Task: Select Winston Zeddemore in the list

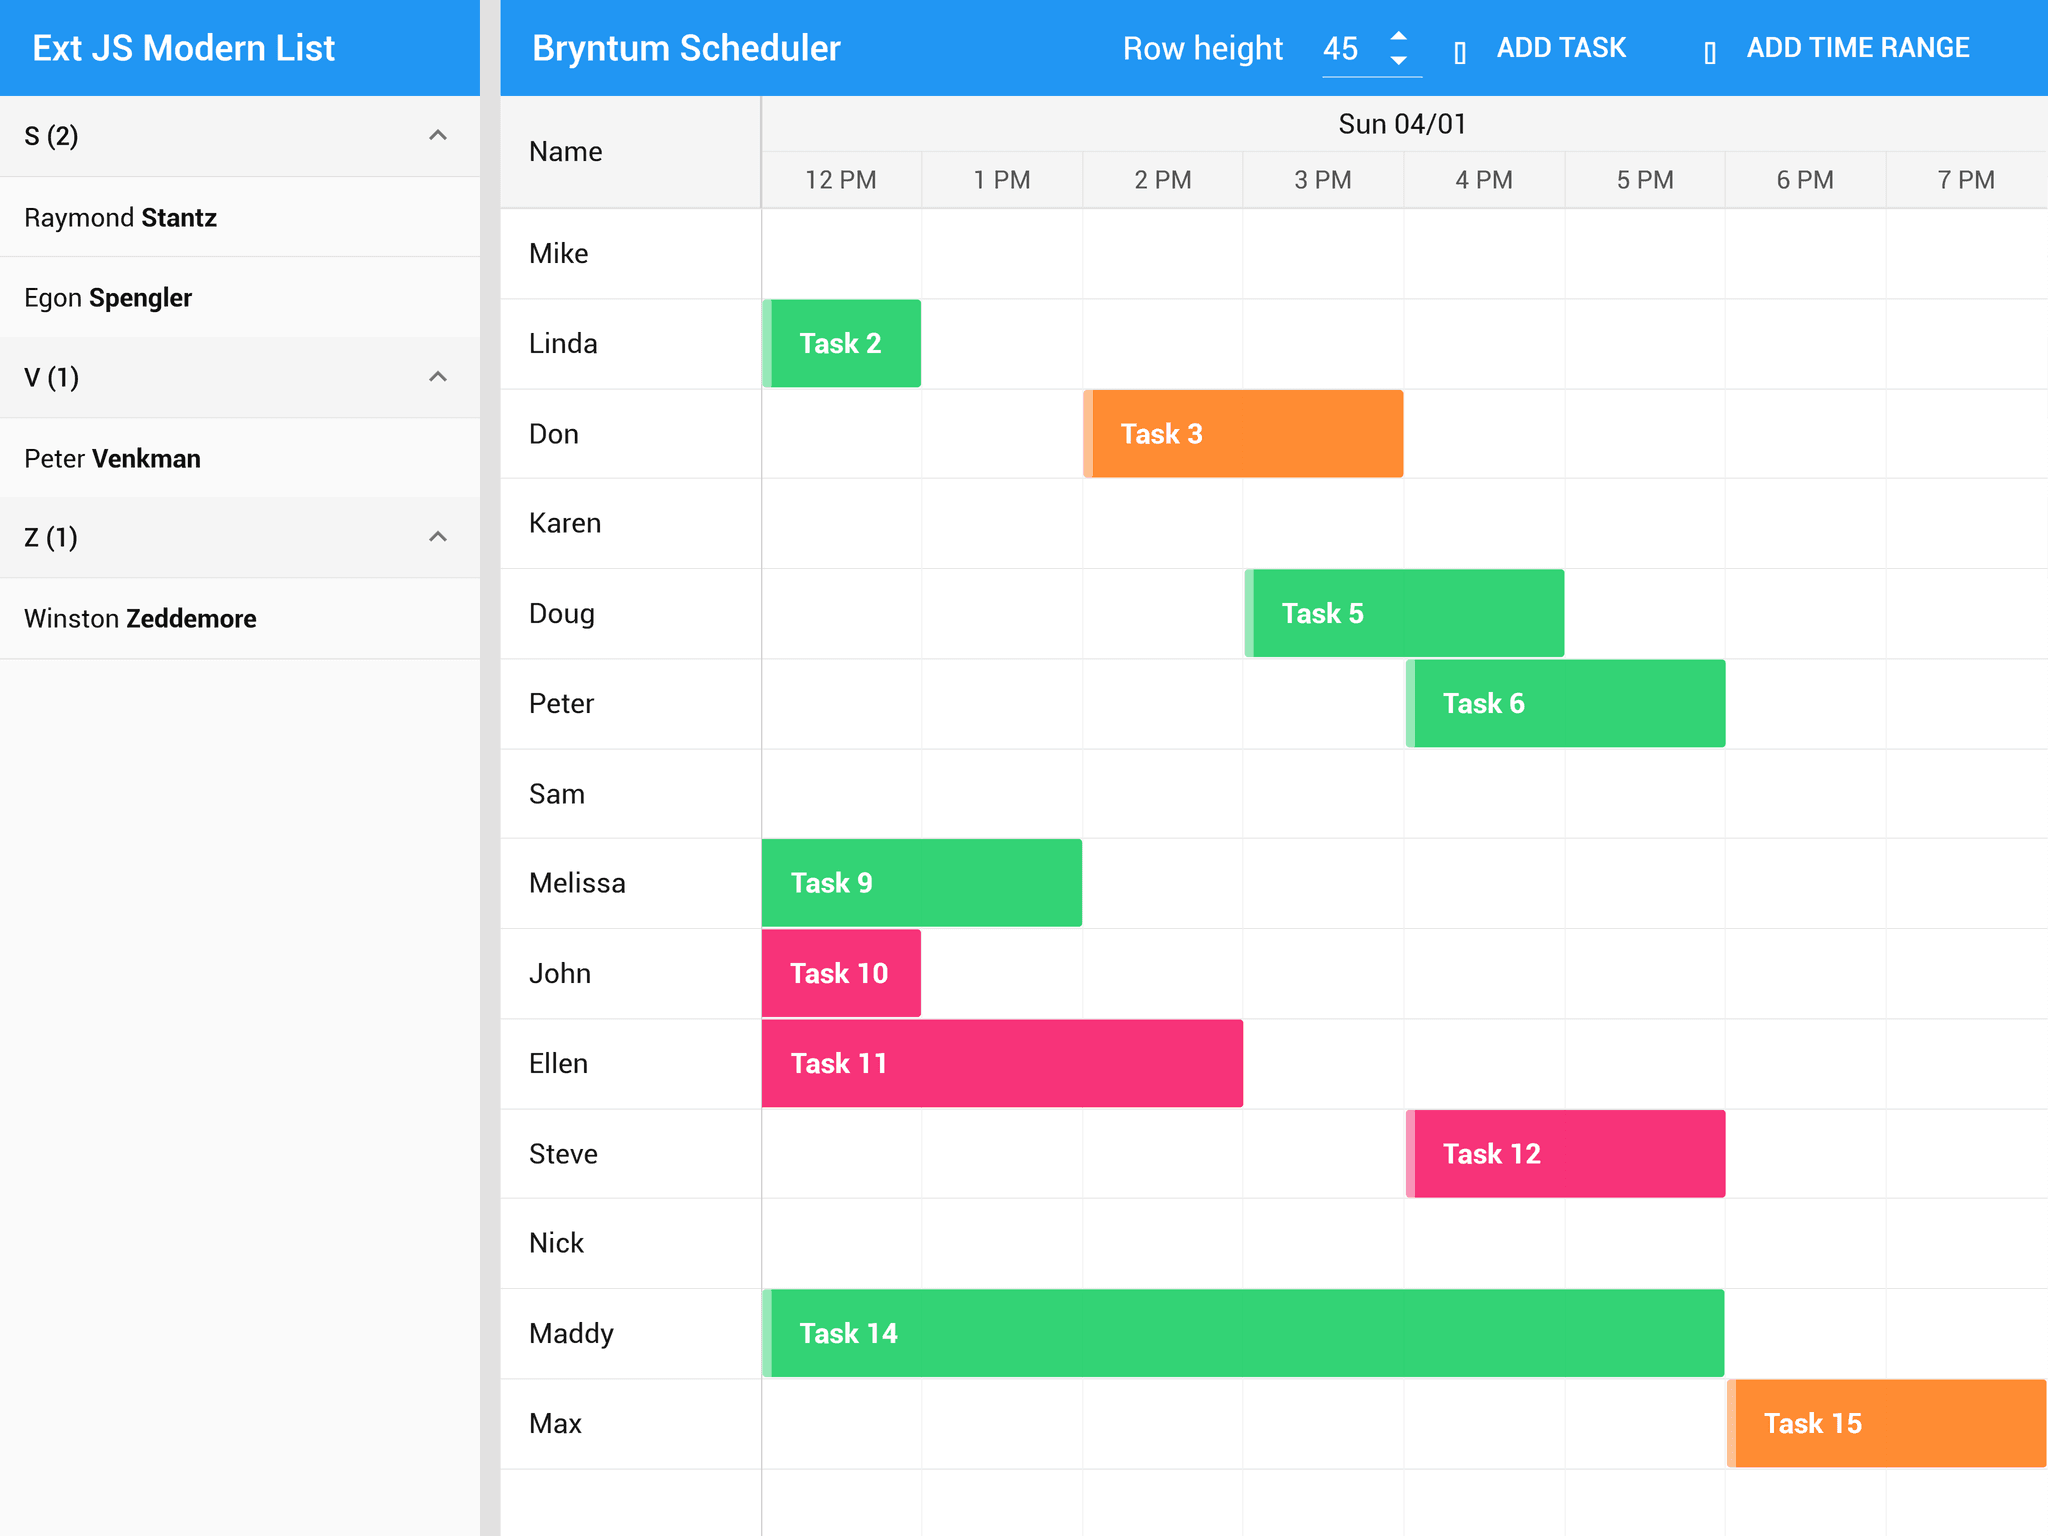Action: [x=140, y=618]
